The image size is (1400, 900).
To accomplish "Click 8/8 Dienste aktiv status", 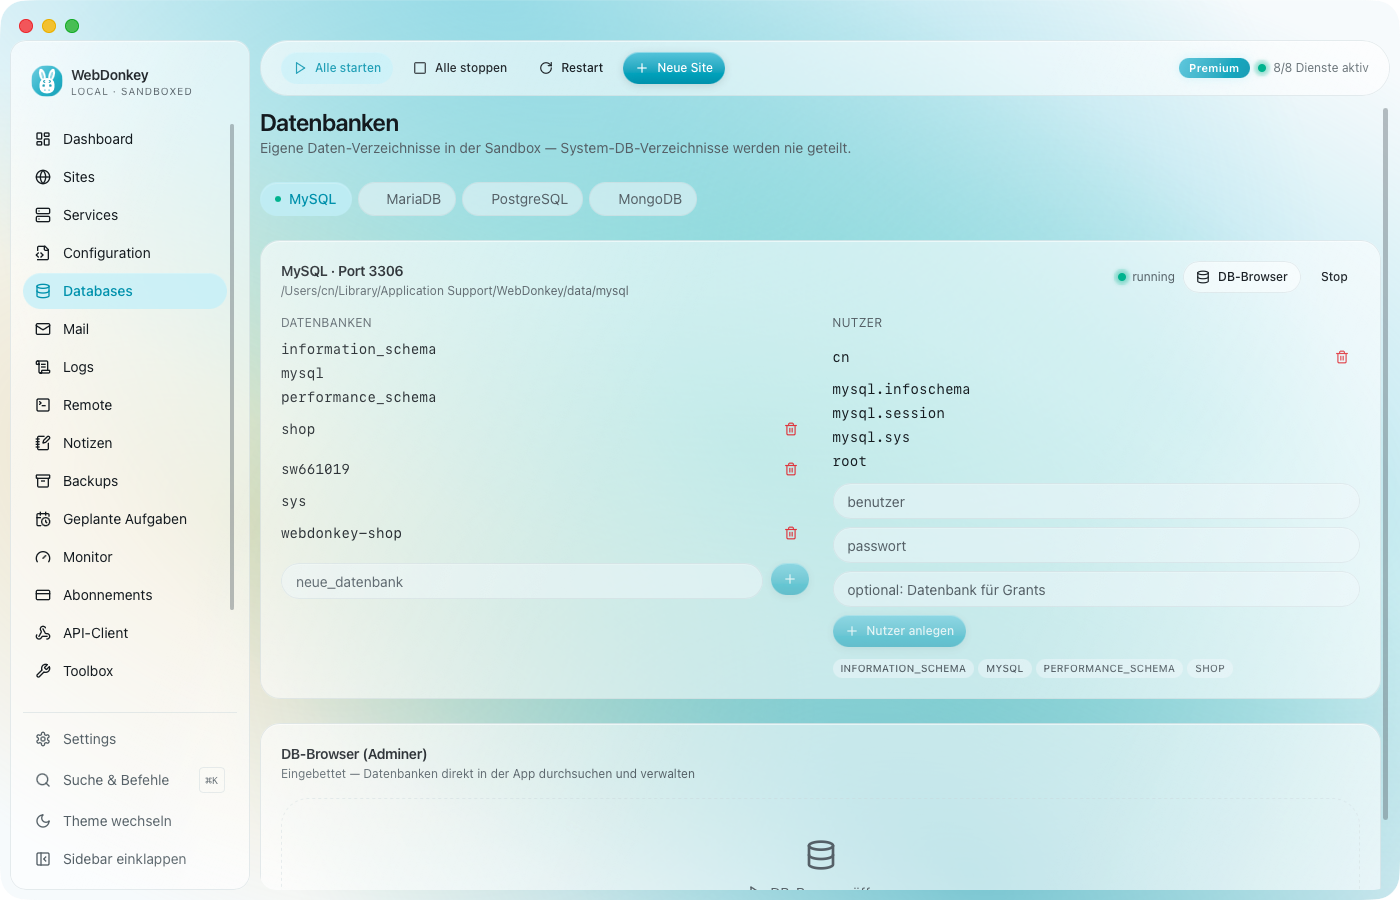I will 1313,68.
